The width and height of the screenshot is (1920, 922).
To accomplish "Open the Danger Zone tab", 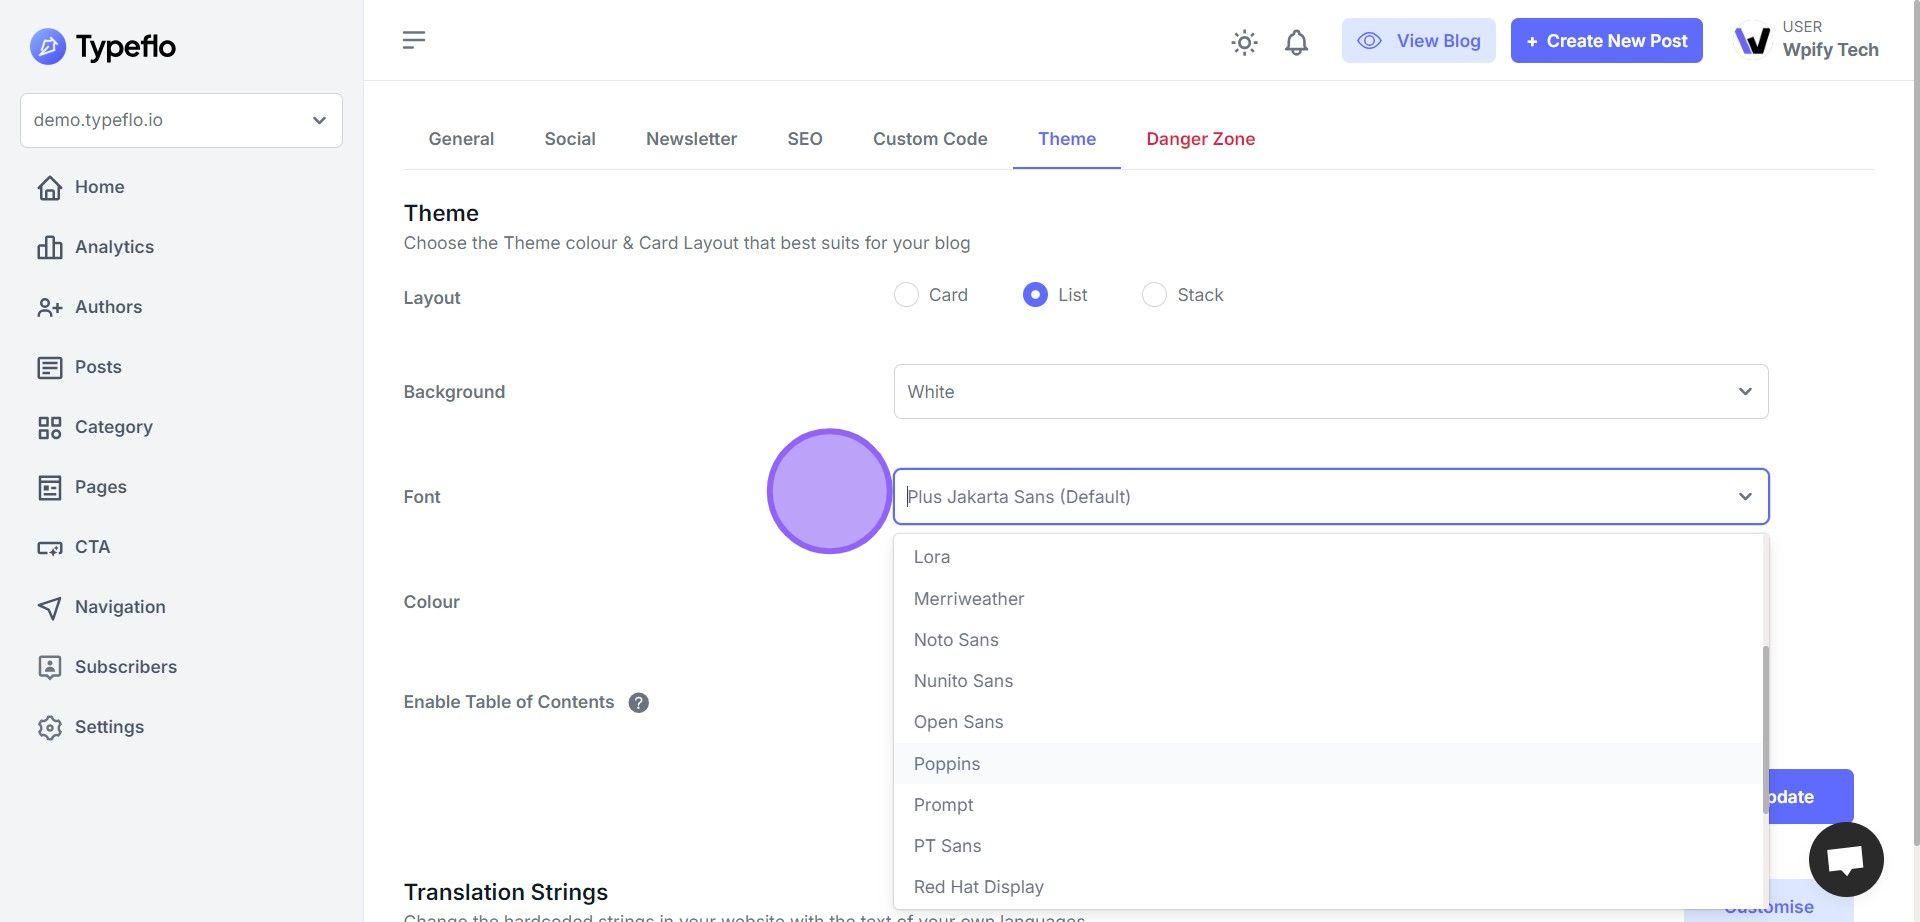I will coord(1200,139).
